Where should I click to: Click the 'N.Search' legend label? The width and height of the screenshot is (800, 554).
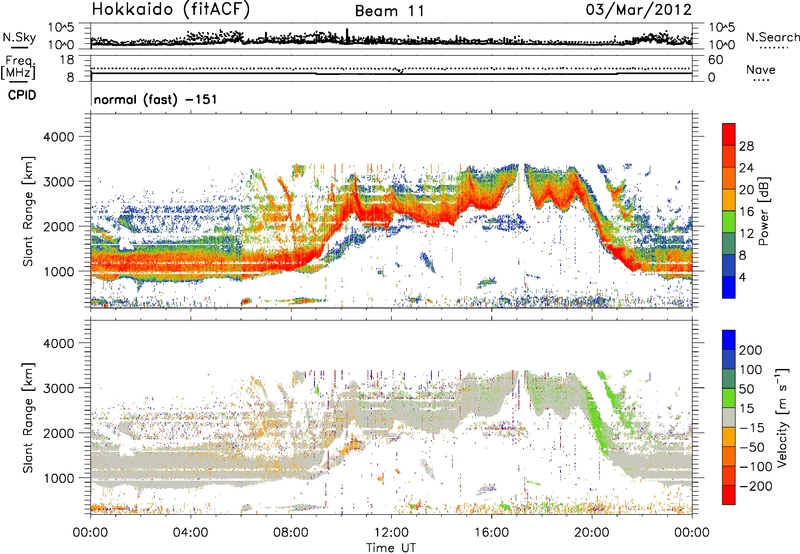coord(773,37)
